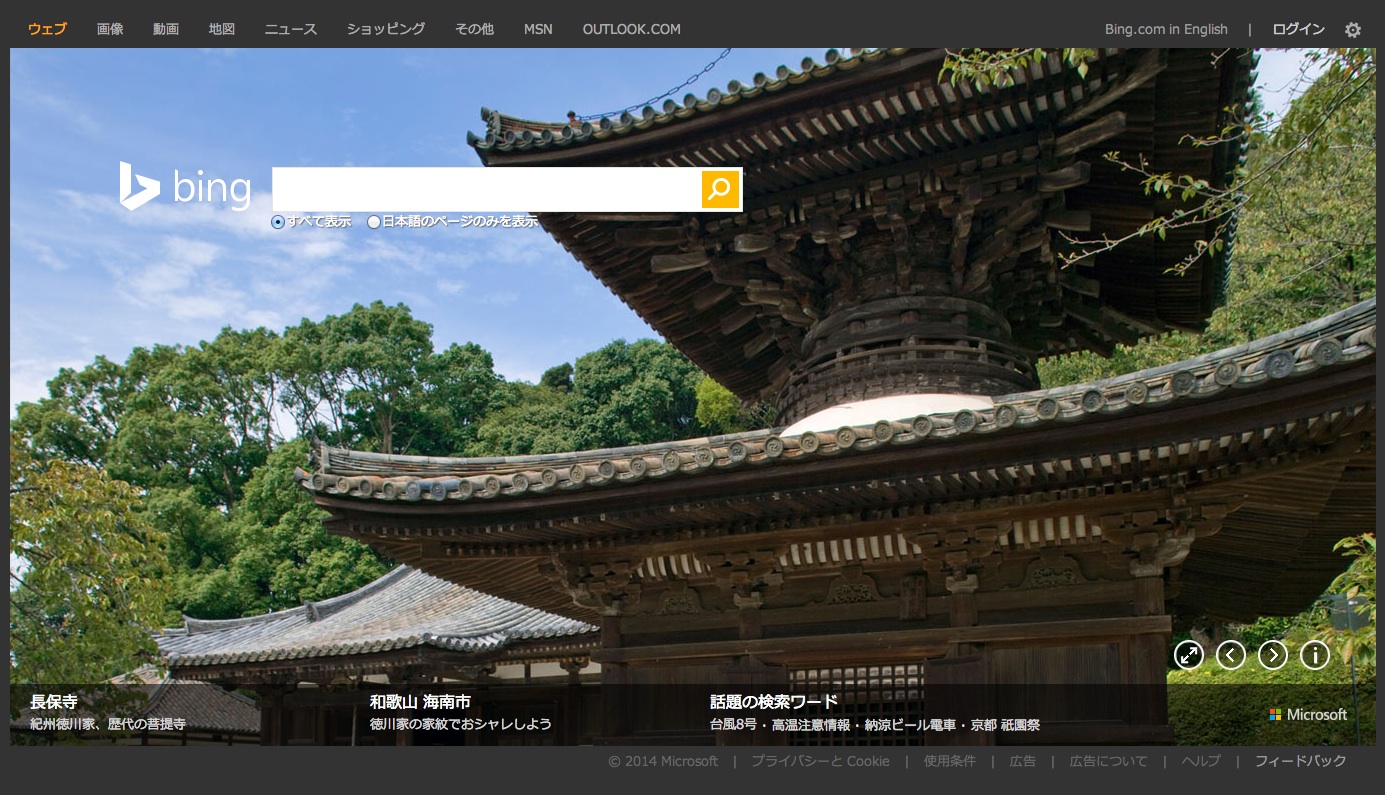This screenshot has width=1385, height=795.
Task: Show image info with the i icon
Action: (x=1314, y=655)
